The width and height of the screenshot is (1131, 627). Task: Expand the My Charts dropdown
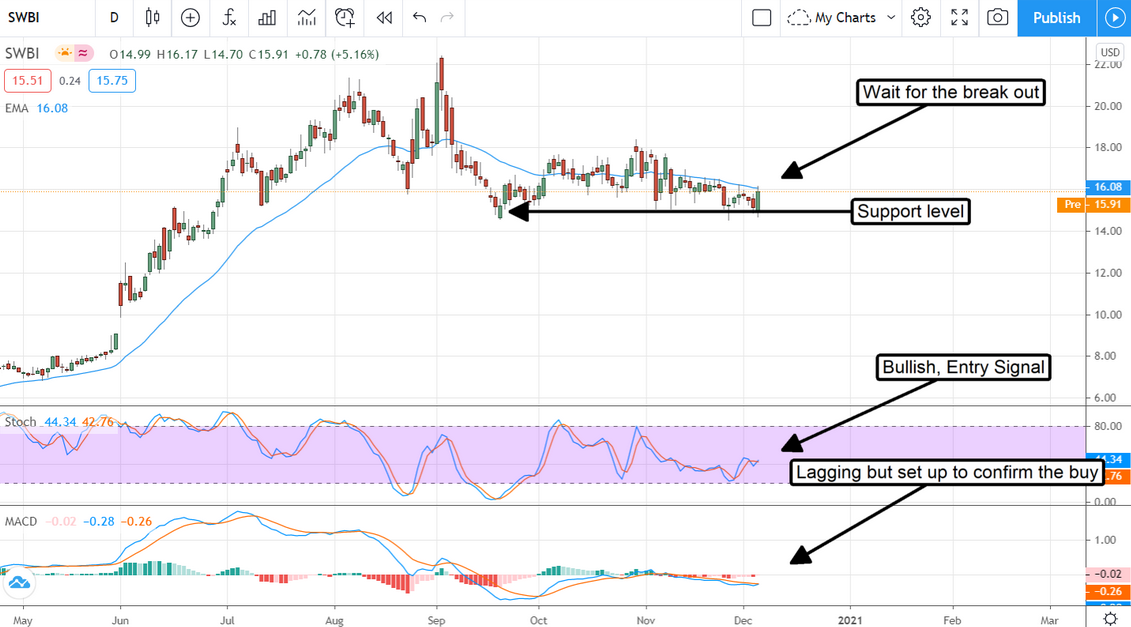click(842, 17)
